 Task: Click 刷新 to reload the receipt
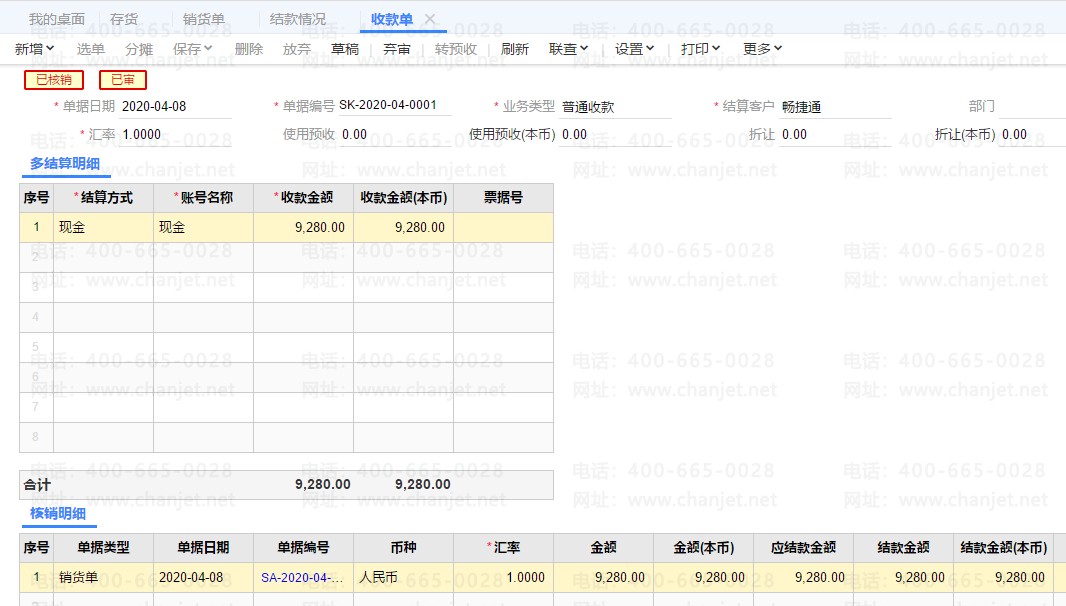click(x=515, y=49)
